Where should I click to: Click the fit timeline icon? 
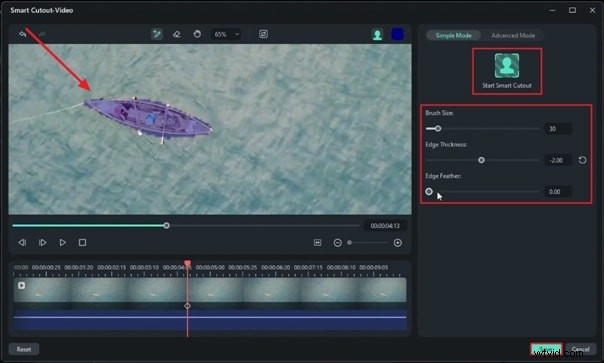point(317,243)
